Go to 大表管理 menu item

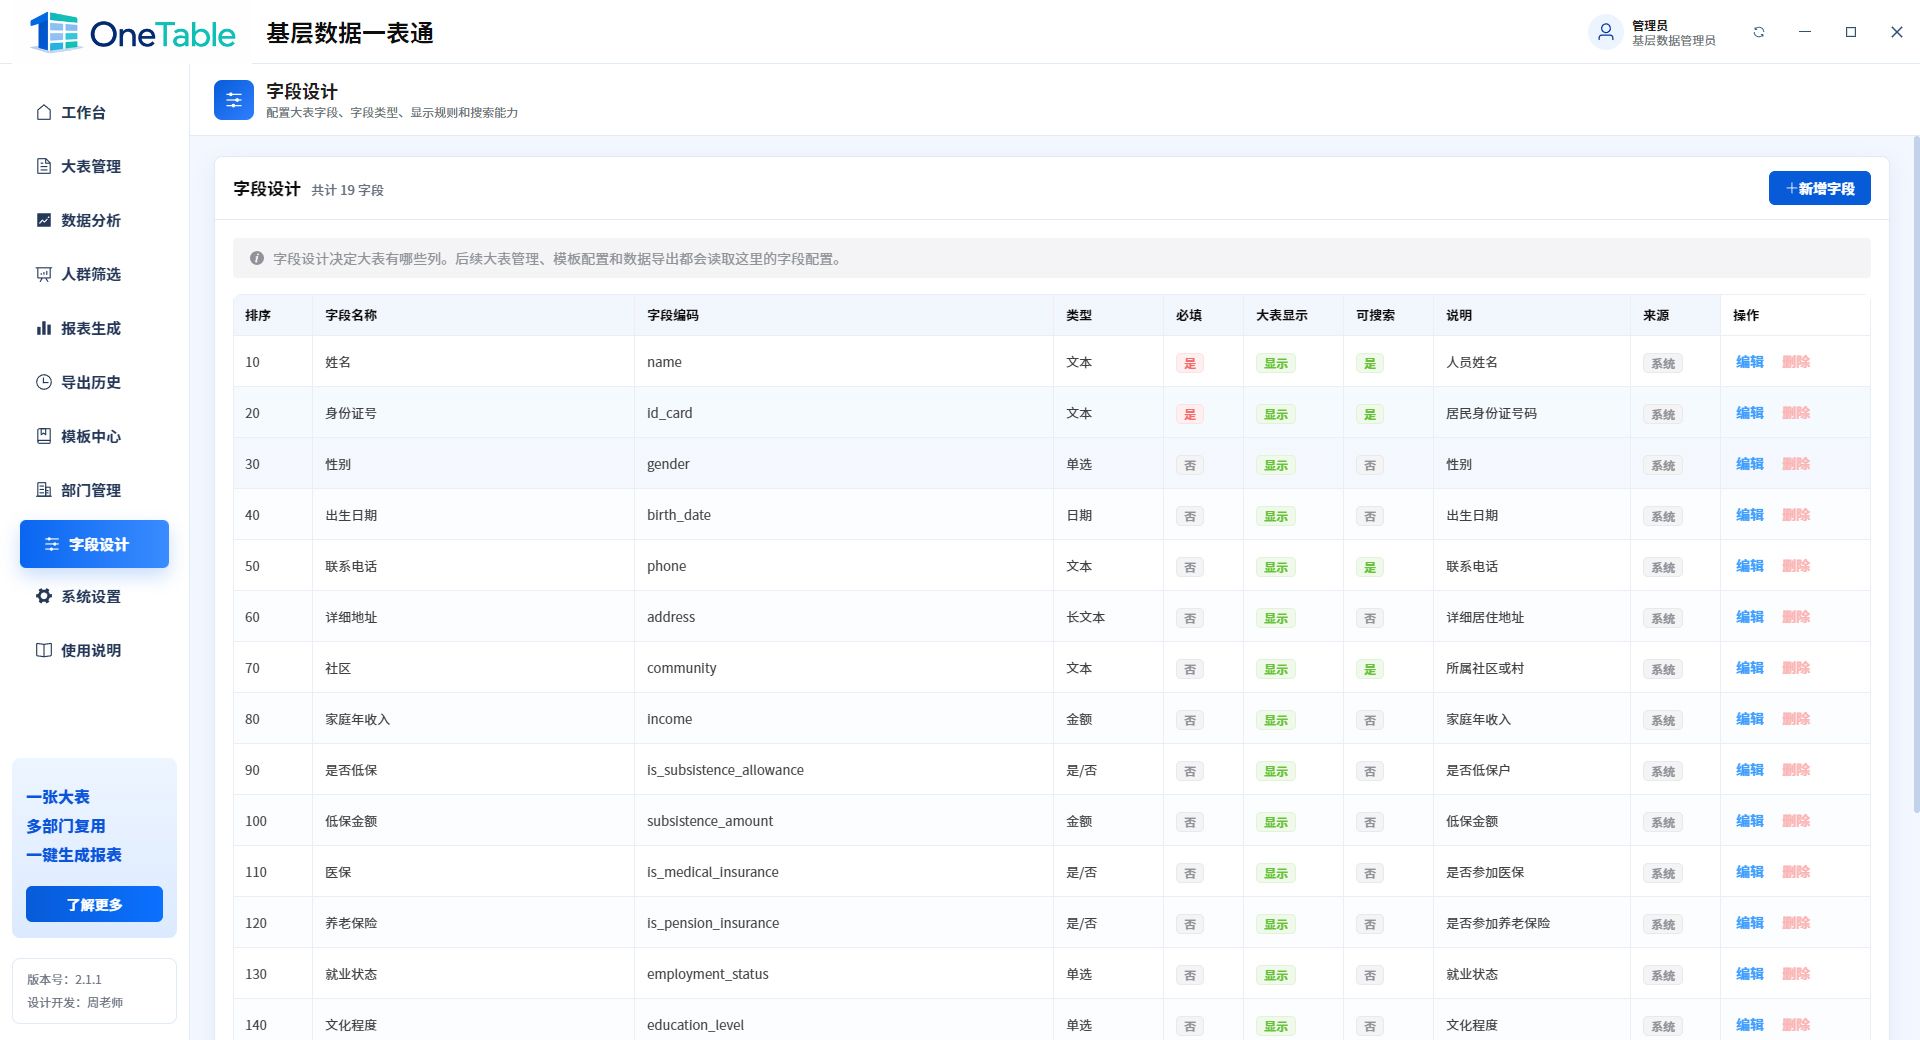(x=94, y=166)
